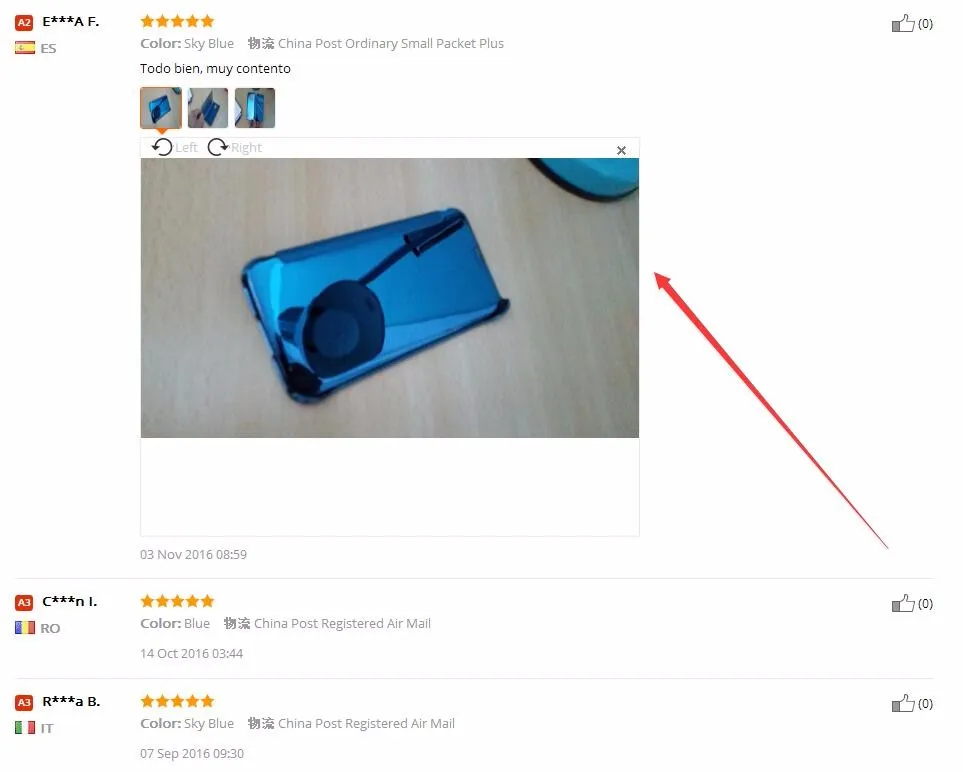Click the Romania flag icon

click(x=25, y=628)
